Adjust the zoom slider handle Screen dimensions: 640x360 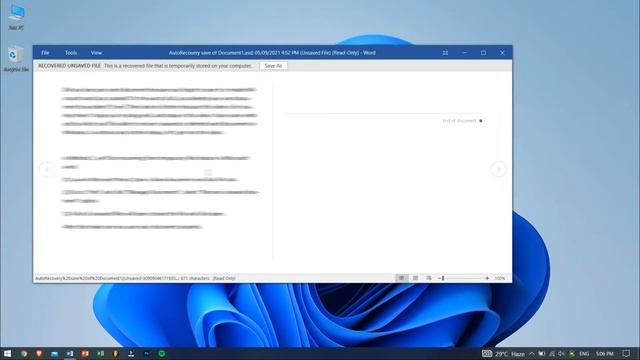point(443,278)
